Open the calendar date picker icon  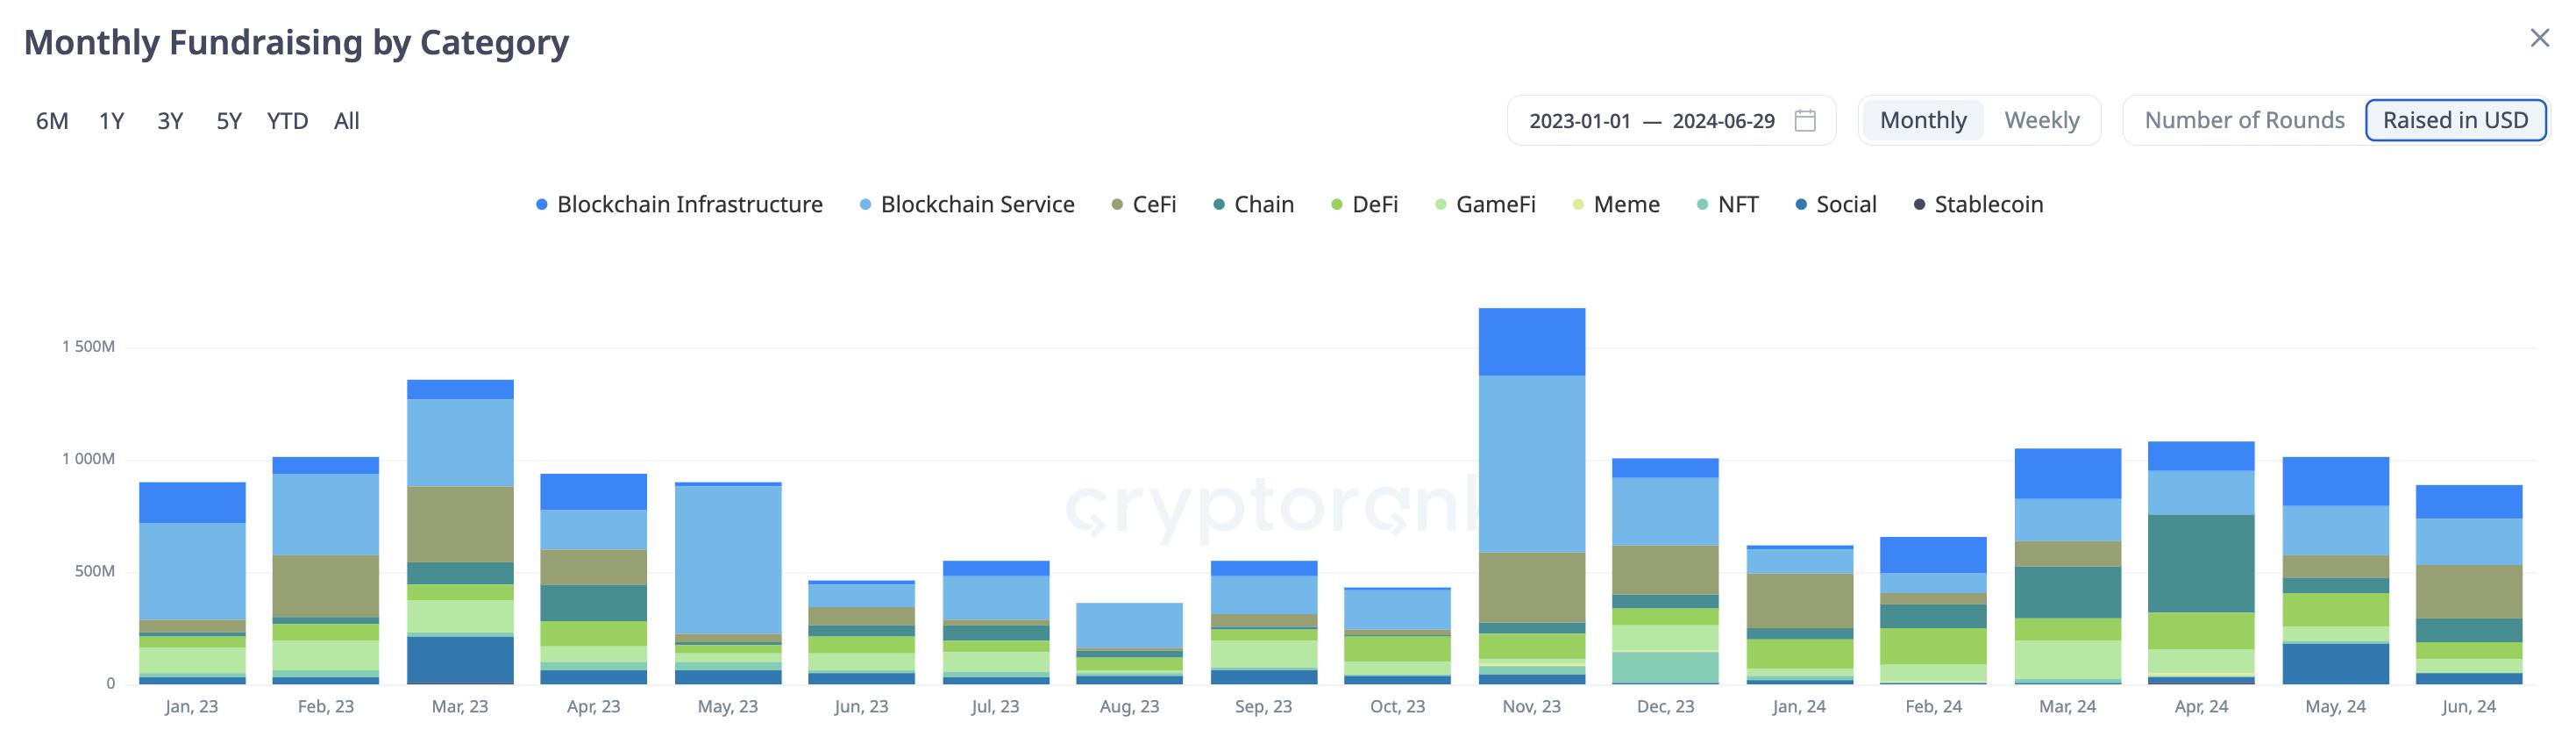click(1805, 121)
